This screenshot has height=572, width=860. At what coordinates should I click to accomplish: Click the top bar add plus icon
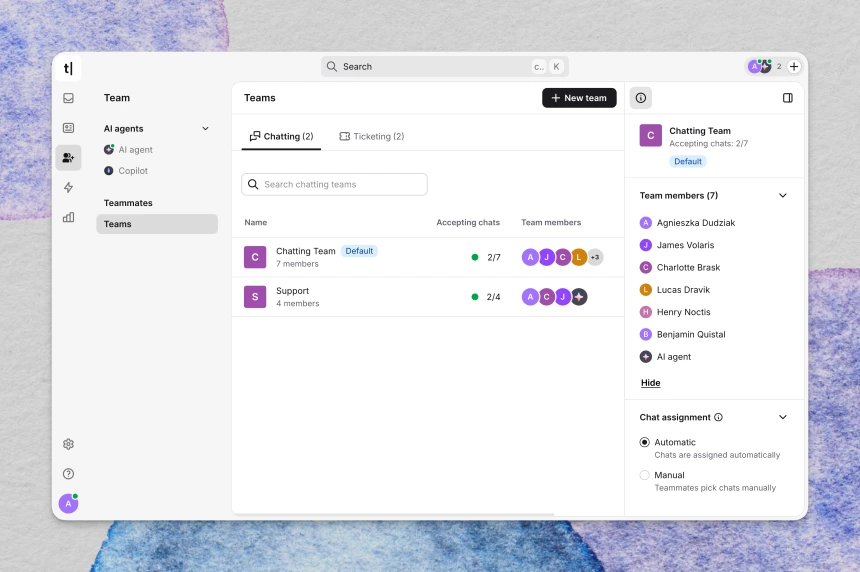(x=794, y=67)
